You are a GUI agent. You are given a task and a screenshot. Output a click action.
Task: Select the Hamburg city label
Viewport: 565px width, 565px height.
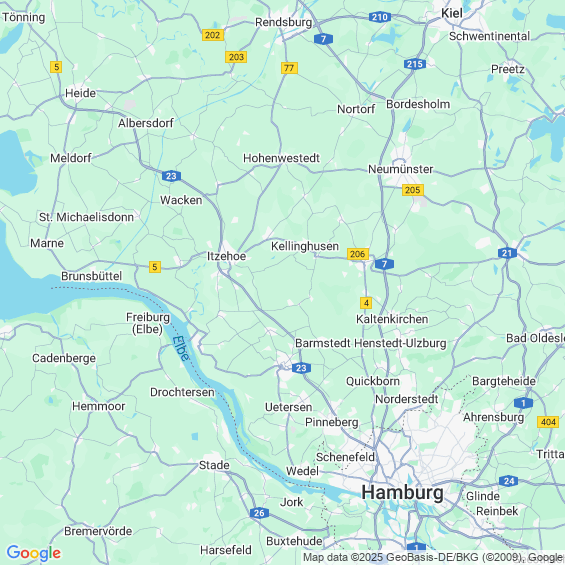[402, 493]
